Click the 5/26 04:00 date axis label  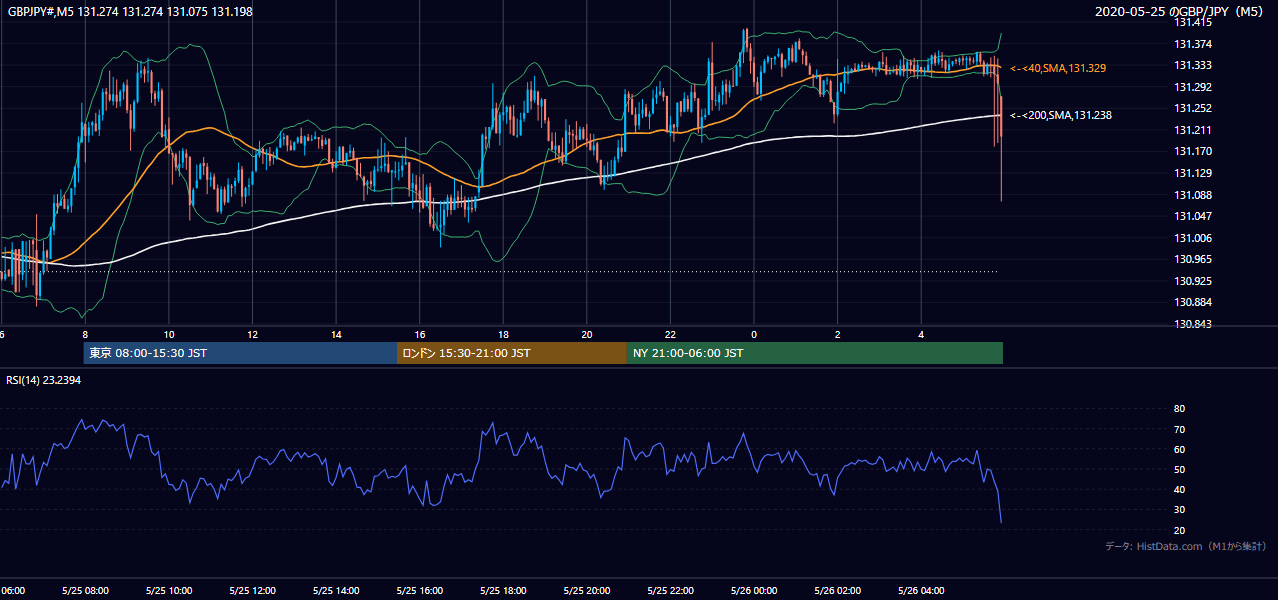pyautogui.click(x=922, y=591)
